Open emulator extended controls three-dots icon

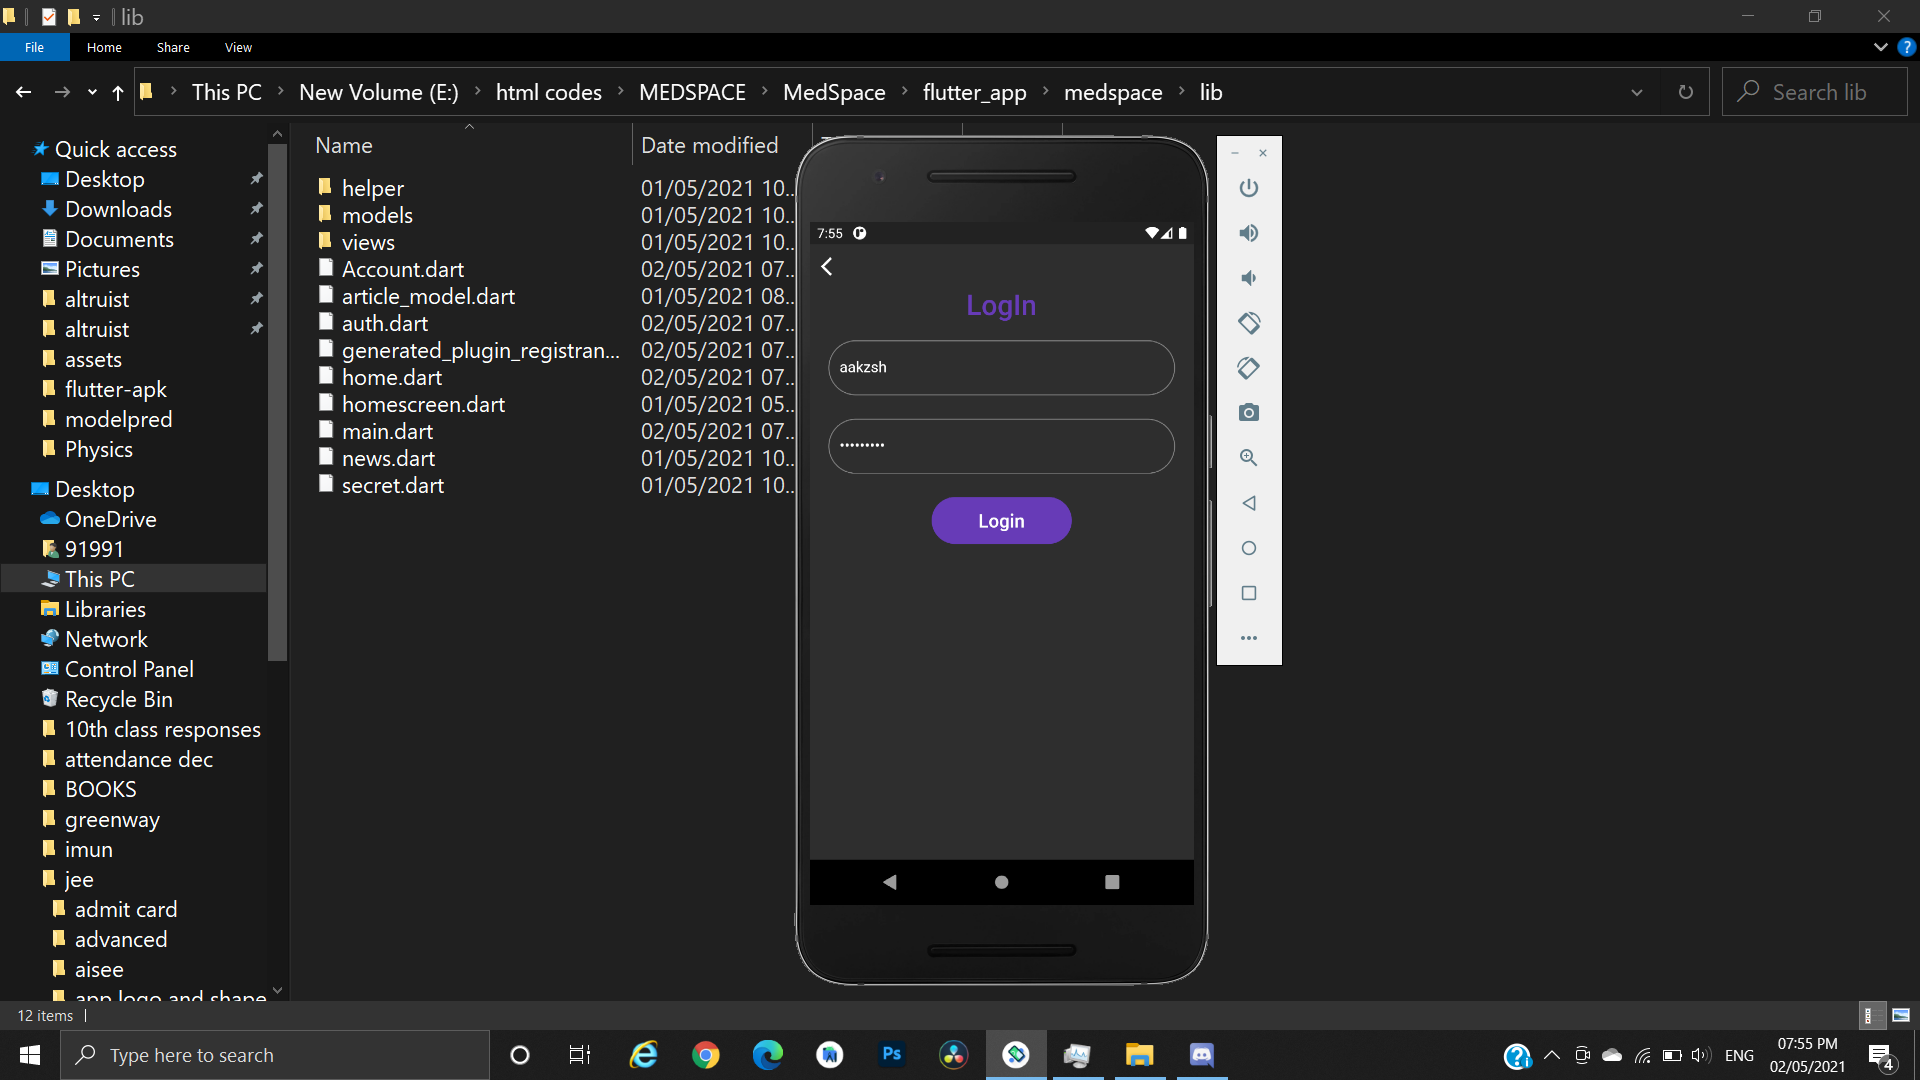(x=1248, y=638)
